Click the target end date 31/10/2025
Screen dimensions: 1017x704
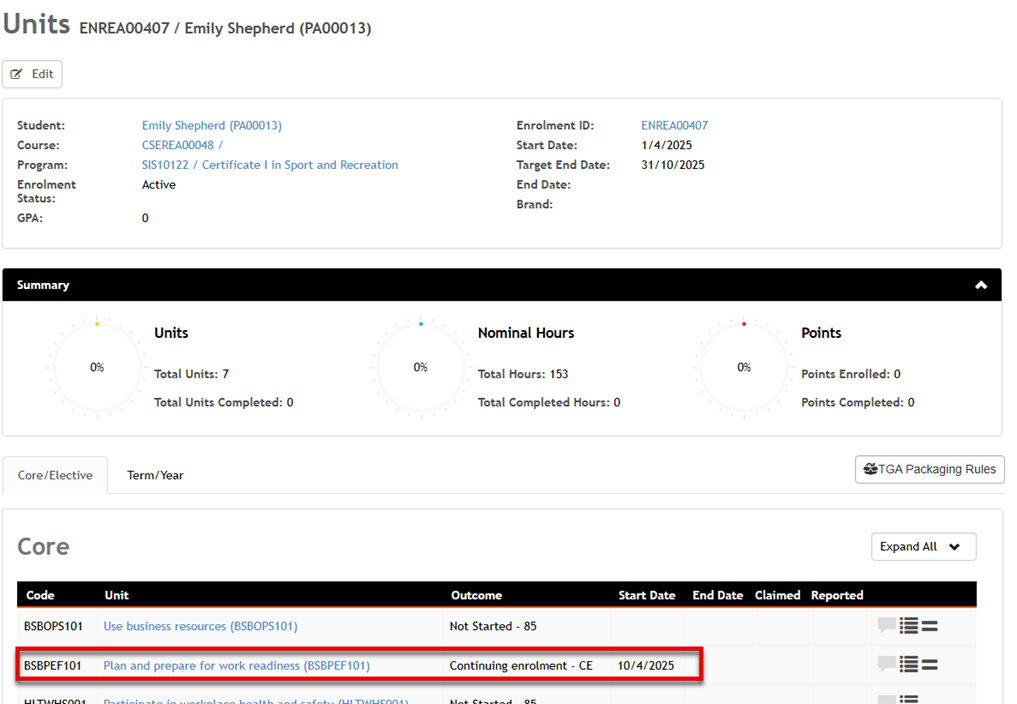click(x=673, y=165)
